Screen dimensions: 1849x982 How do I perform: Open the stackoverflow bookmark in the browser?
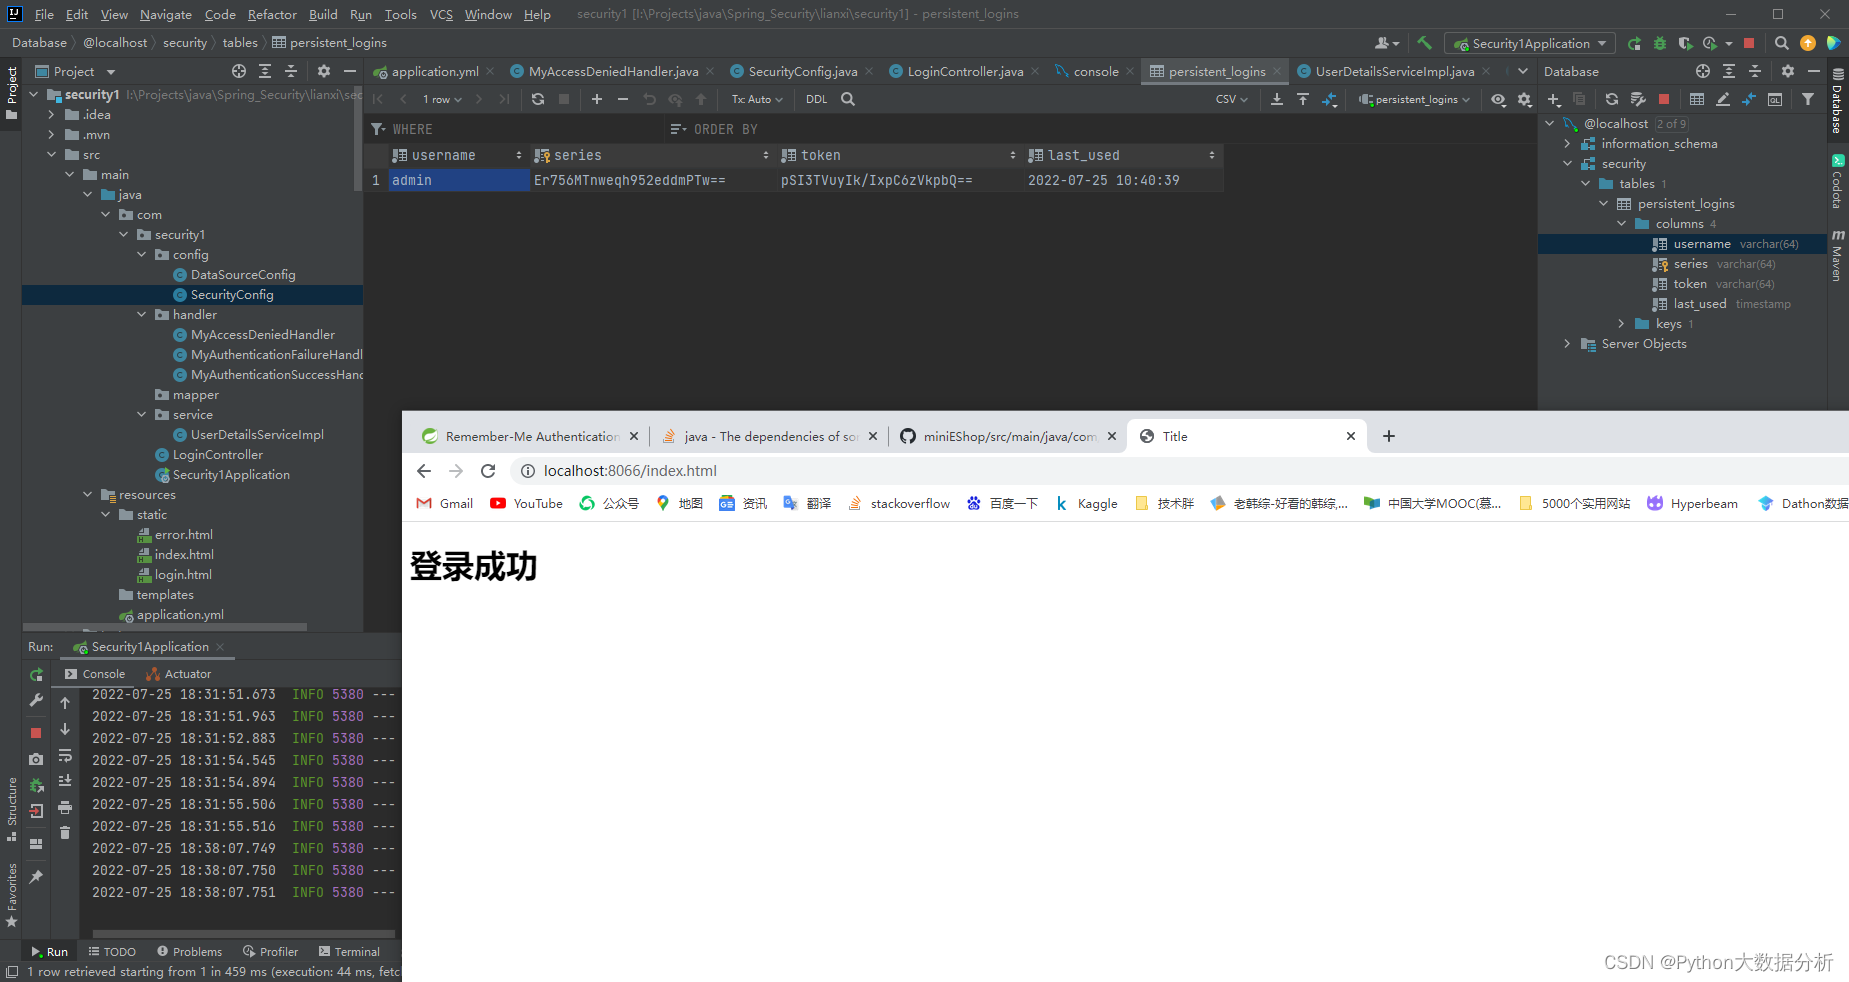899,503
